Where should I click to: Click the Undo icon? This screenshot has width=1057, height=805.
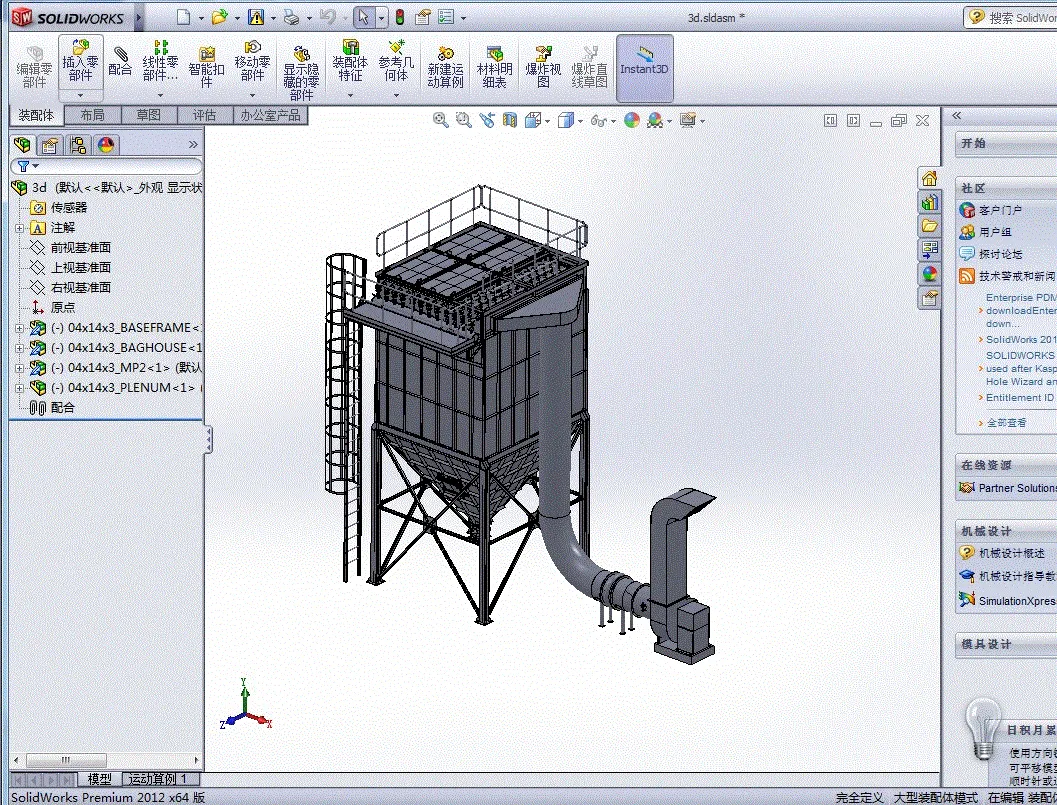pyautogui.click(x=328, y=17)
